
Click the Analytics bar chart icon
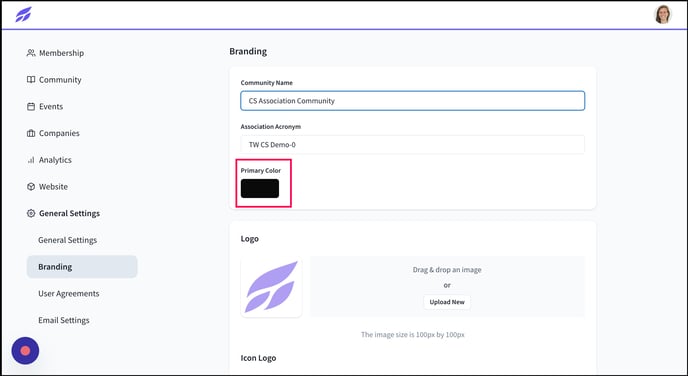point(31,160)
